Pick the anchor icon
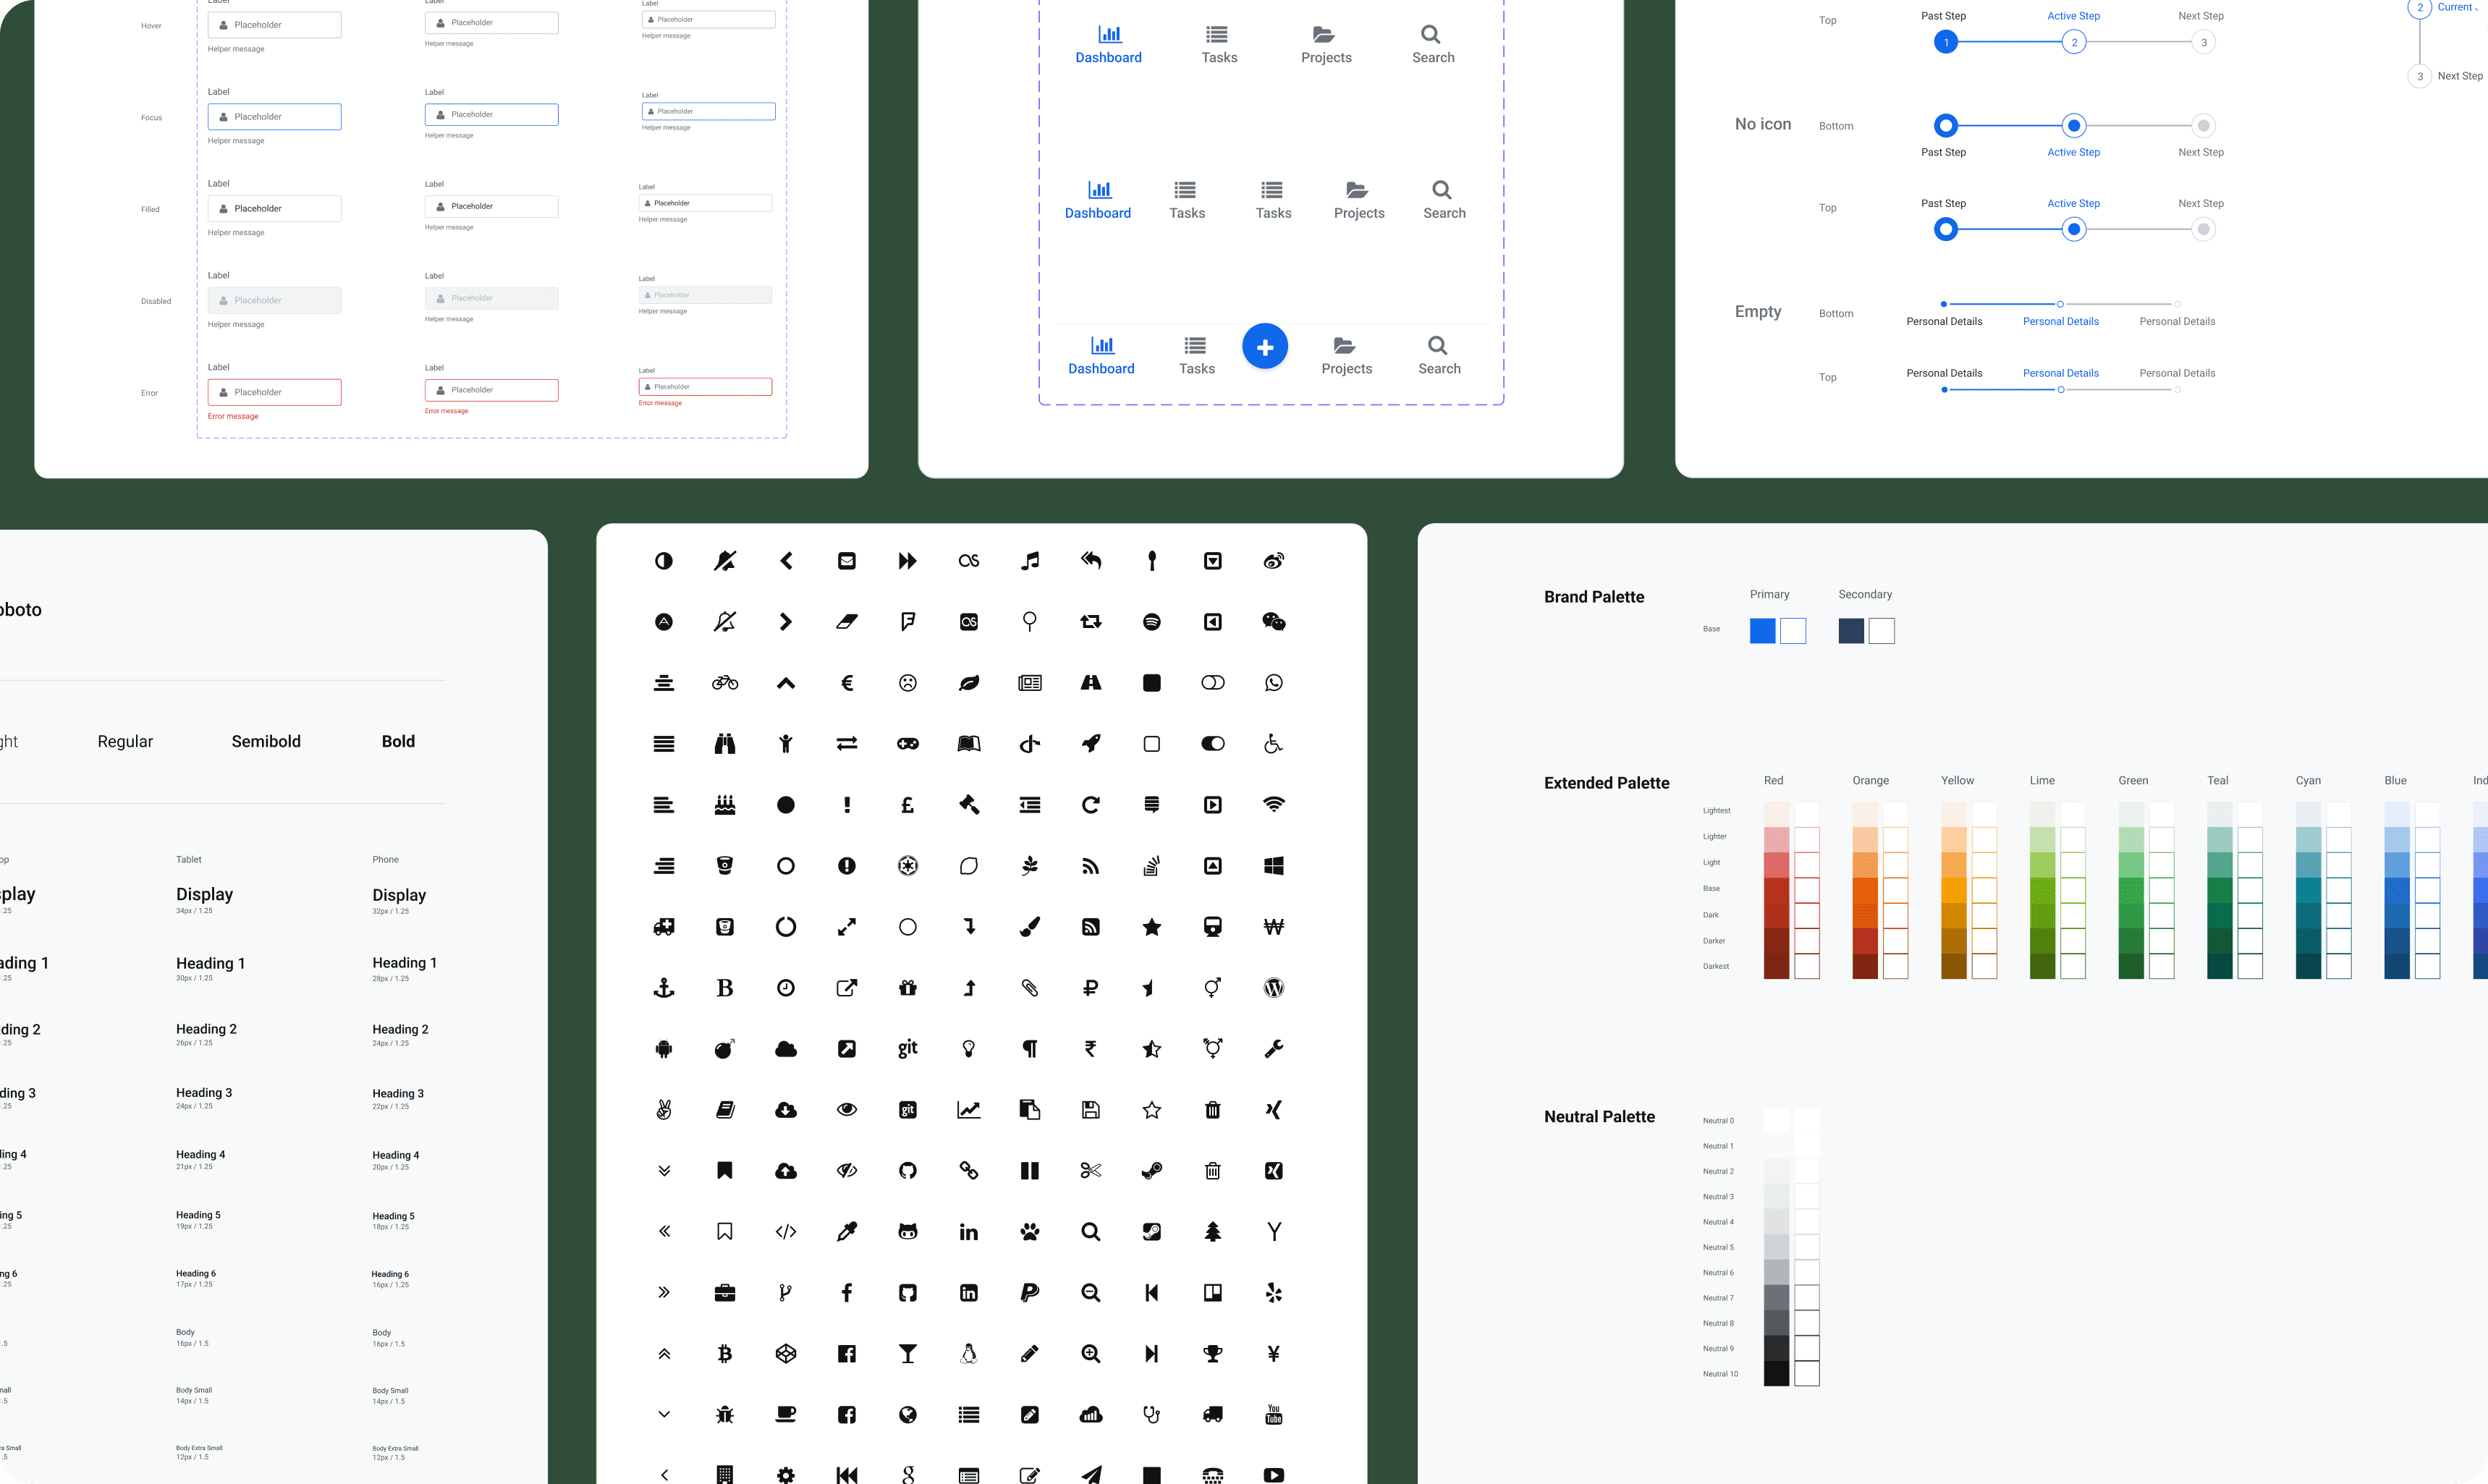This screenshot has width=2488, height=1484. pyautogui.click(x=663, y=988)
